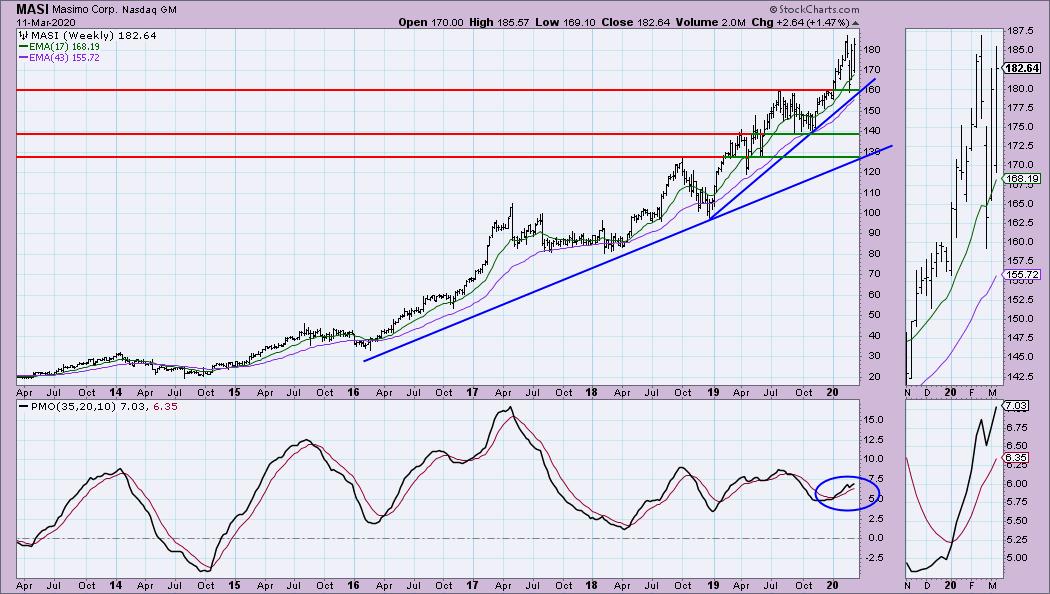The height and width of the screenshot is (594, 1050).
Task: Click the 180 label on main price axis
Action: coord(872,50)
